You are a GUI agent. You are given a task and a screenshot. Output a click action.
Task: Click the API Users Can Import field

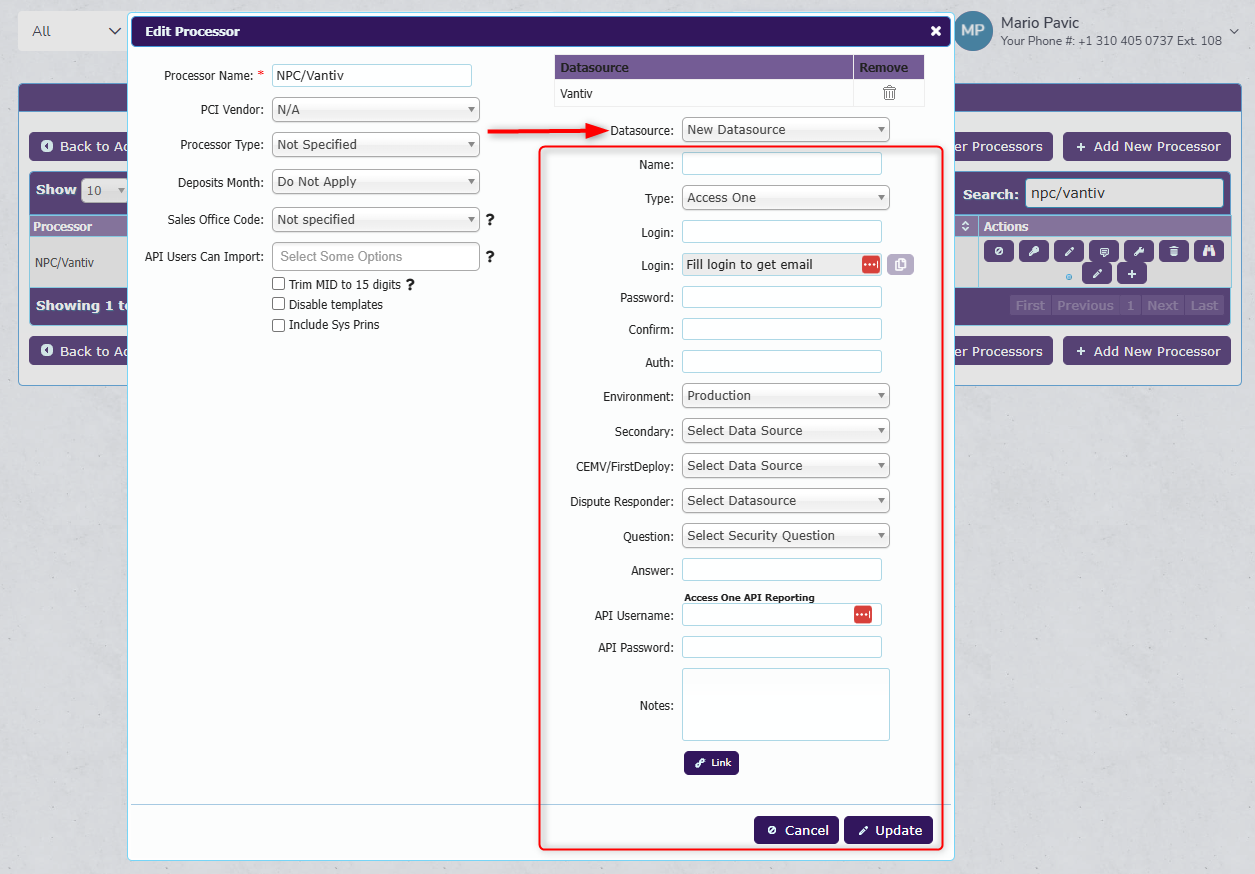376,256
